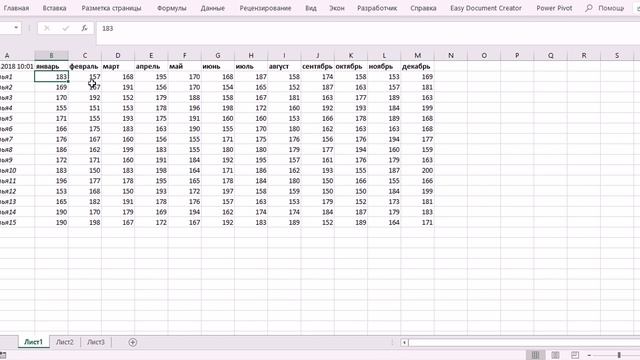Screen dimensions: 640x360
Task: Select row label ending #10
Action: pos(17,170)
